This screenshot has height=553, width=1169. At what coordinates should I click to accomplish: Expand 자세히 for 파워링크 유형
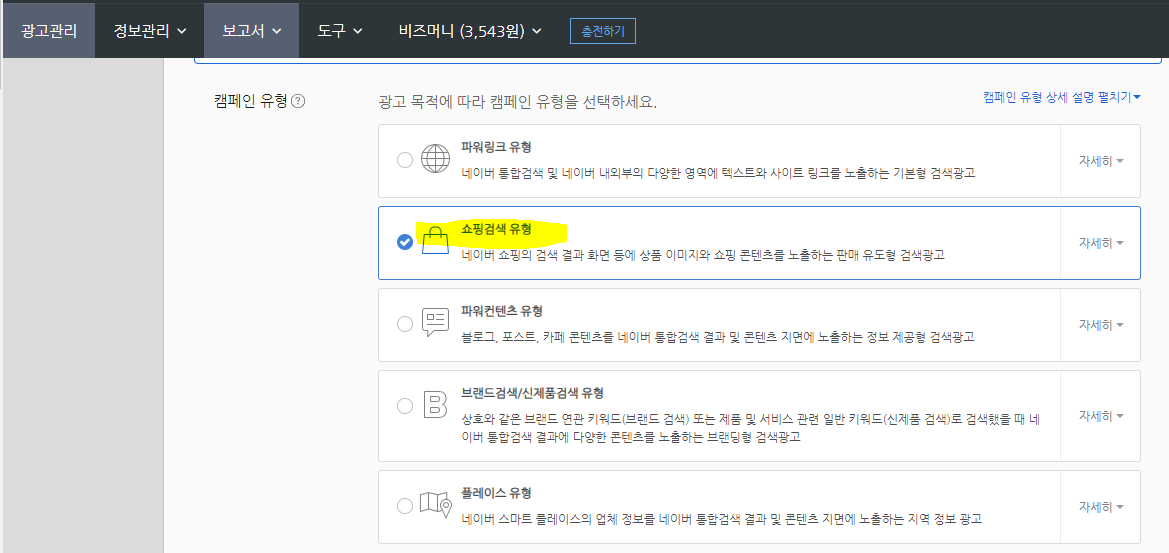[x=1100, y=160]
